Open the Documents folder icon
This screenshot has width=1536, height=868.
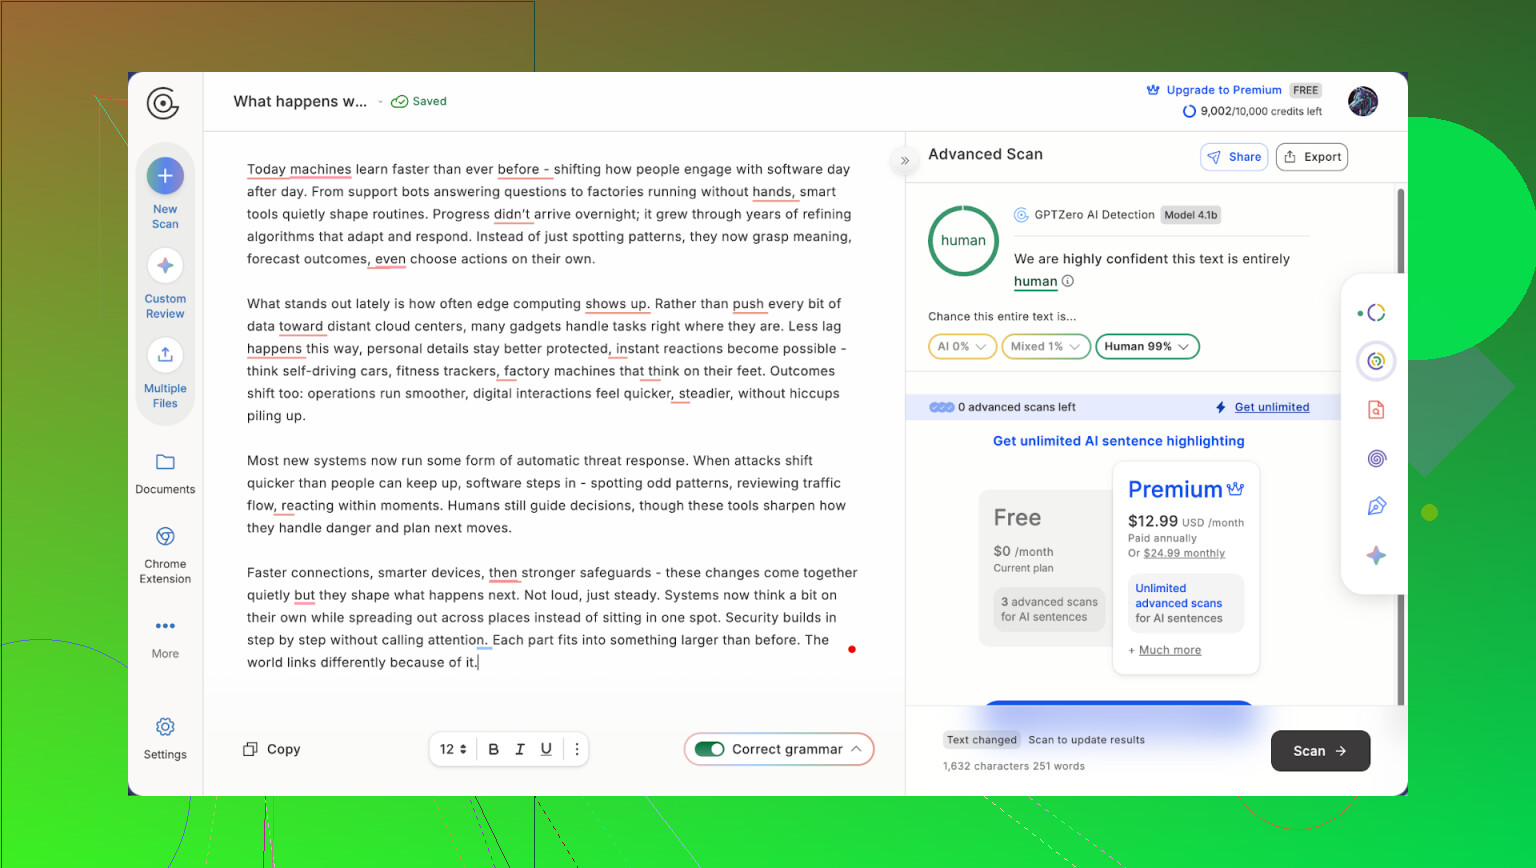[165, 462]
